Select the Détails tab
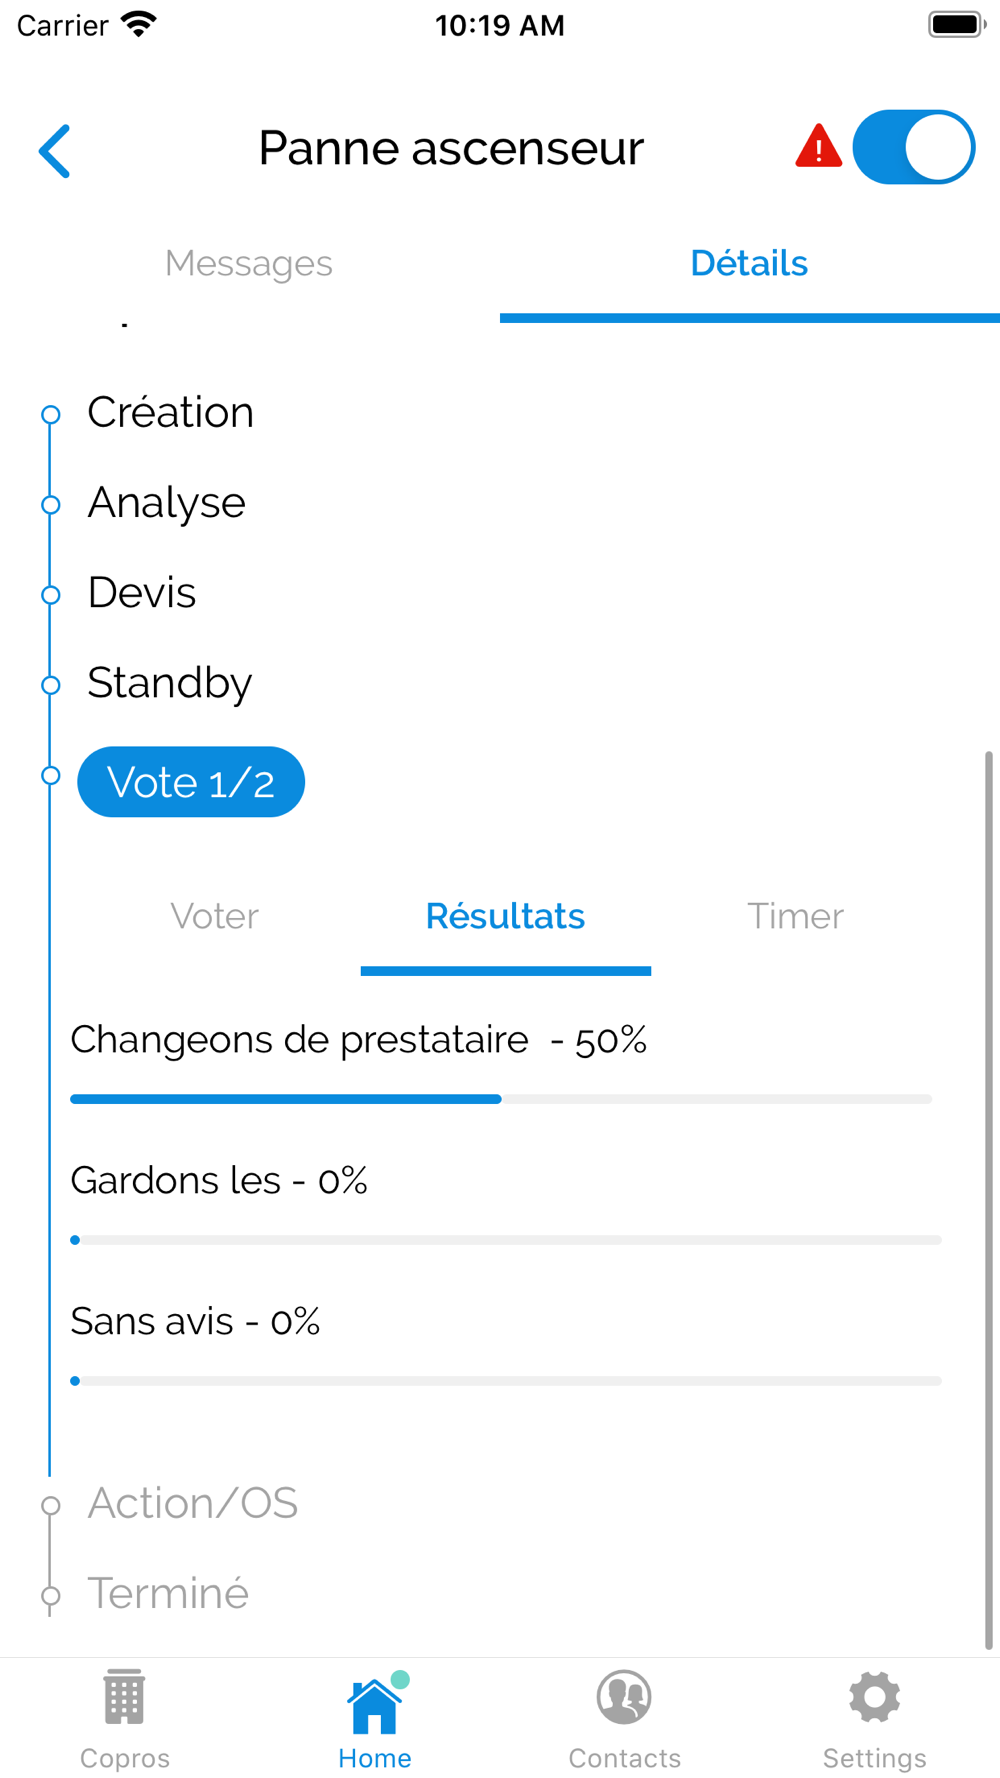The height and width of the screenshot is (1778, 1000). (x=749, y=263)
